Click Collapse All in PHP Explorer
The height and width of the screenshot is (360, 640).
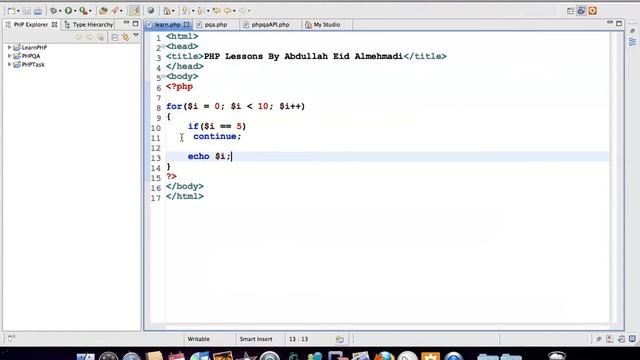[x=115, y=38]
